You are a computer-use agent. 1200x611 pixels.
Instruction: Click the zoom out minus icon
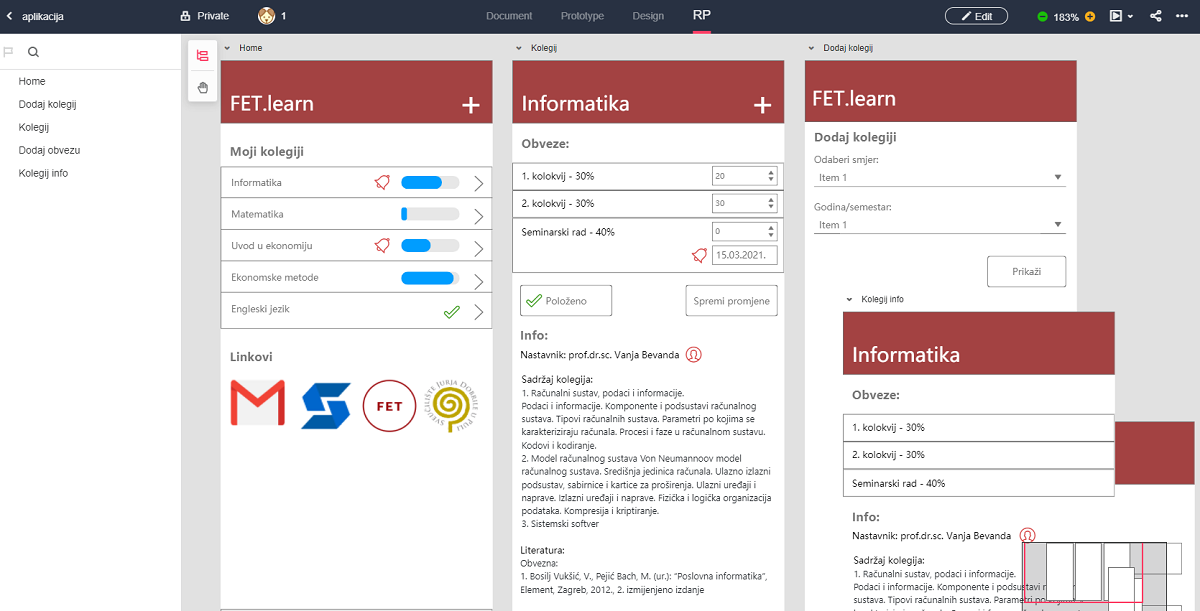pos(1043,17)
